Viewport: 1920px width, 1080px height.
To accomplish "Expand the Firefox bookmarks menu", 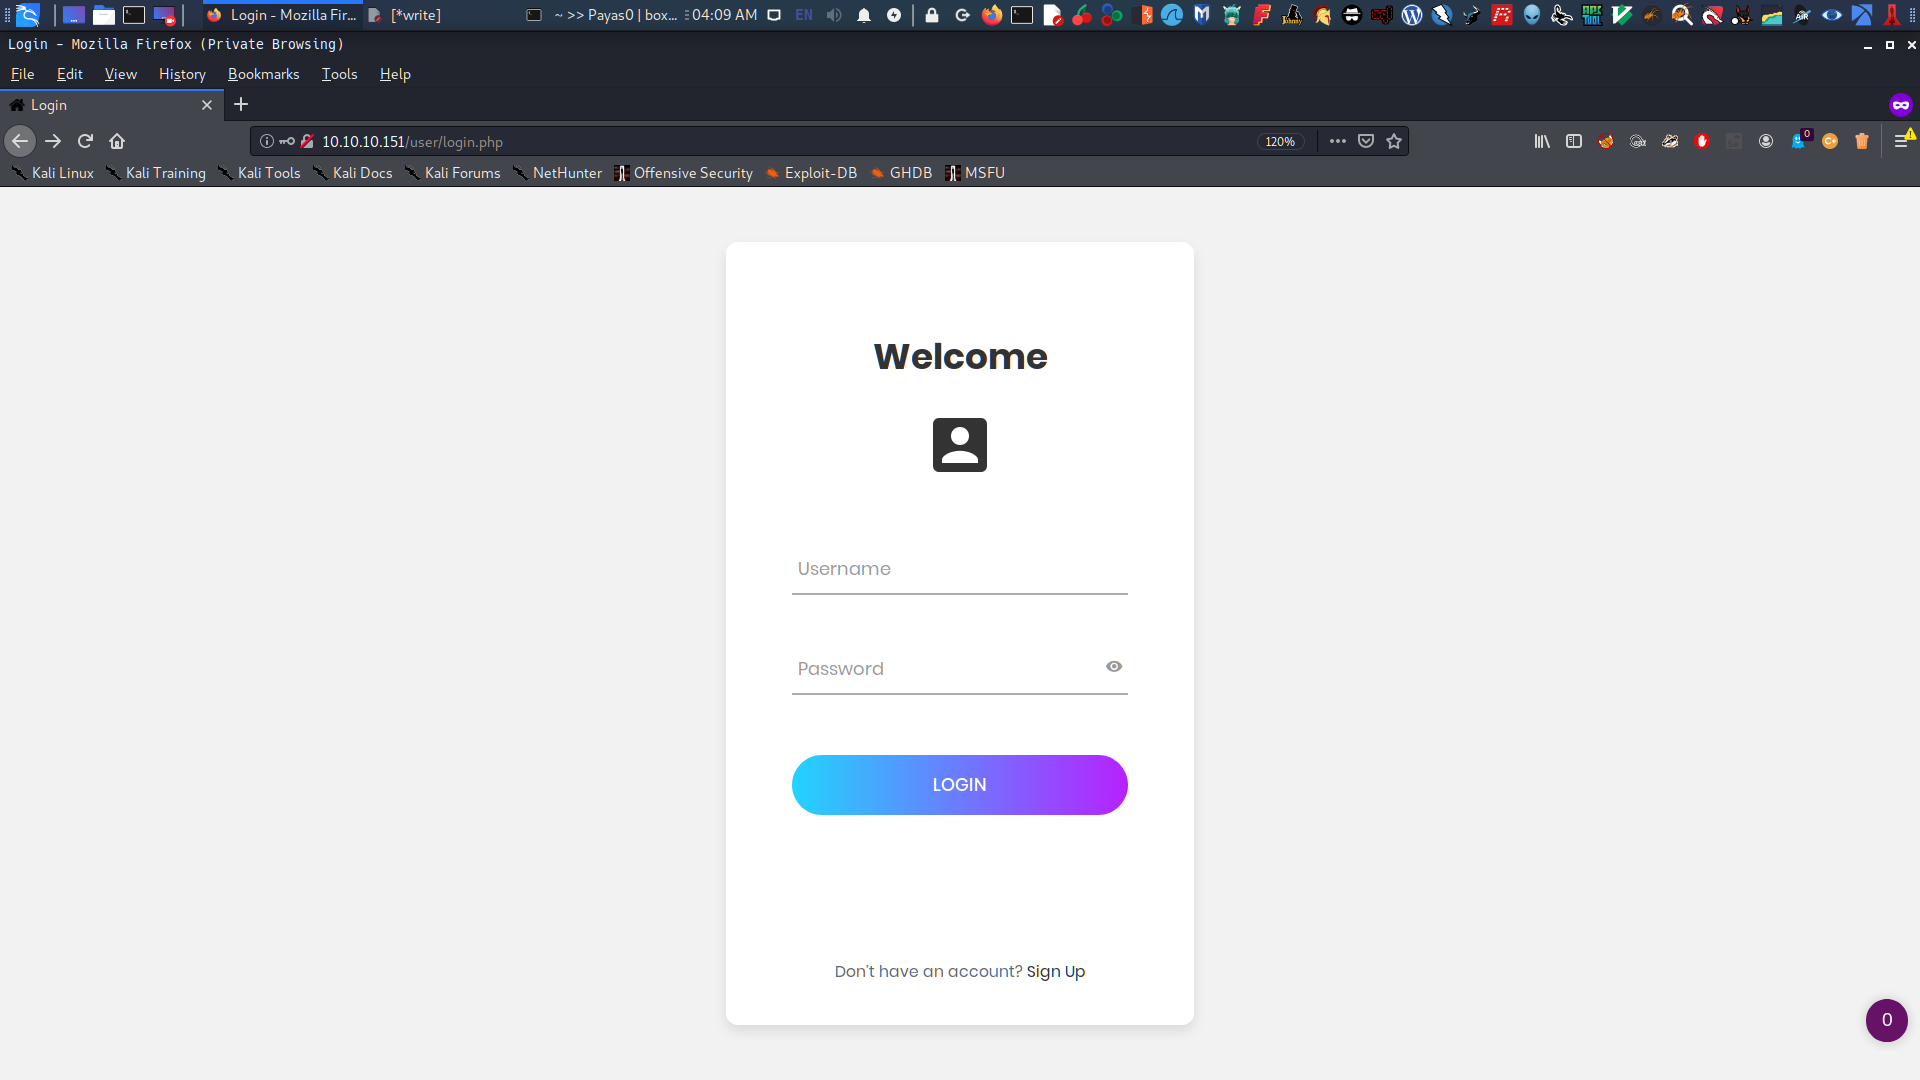I will click(264, 73).
